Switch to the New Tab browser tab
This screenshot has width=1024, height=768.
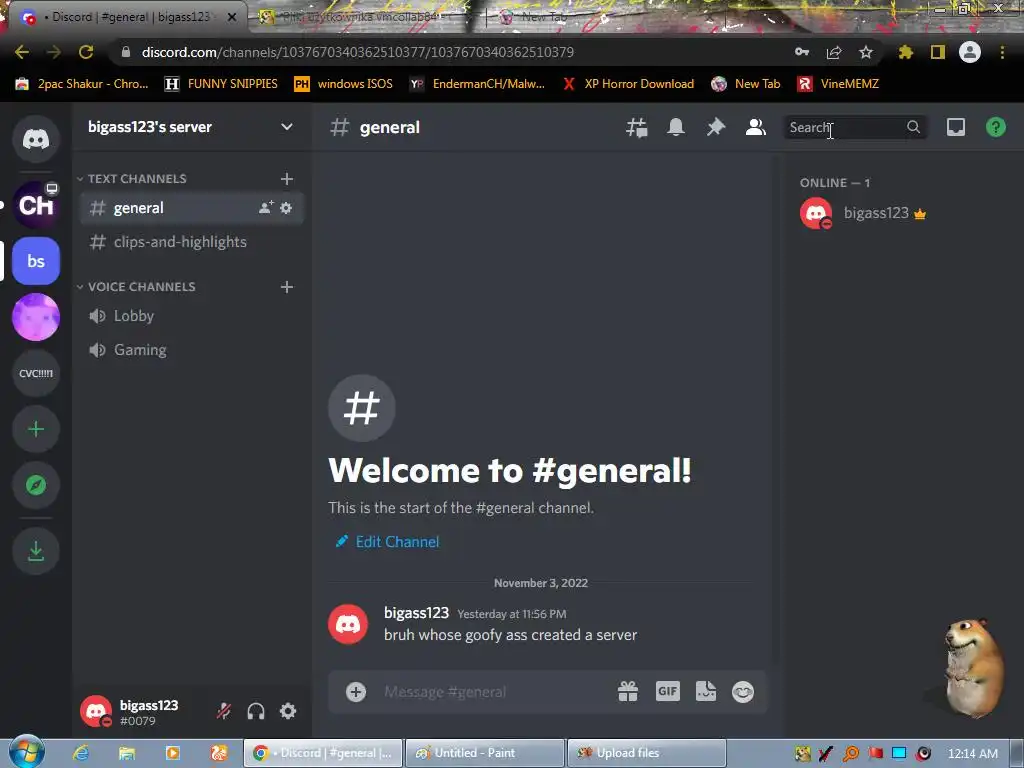click(542, 17)
